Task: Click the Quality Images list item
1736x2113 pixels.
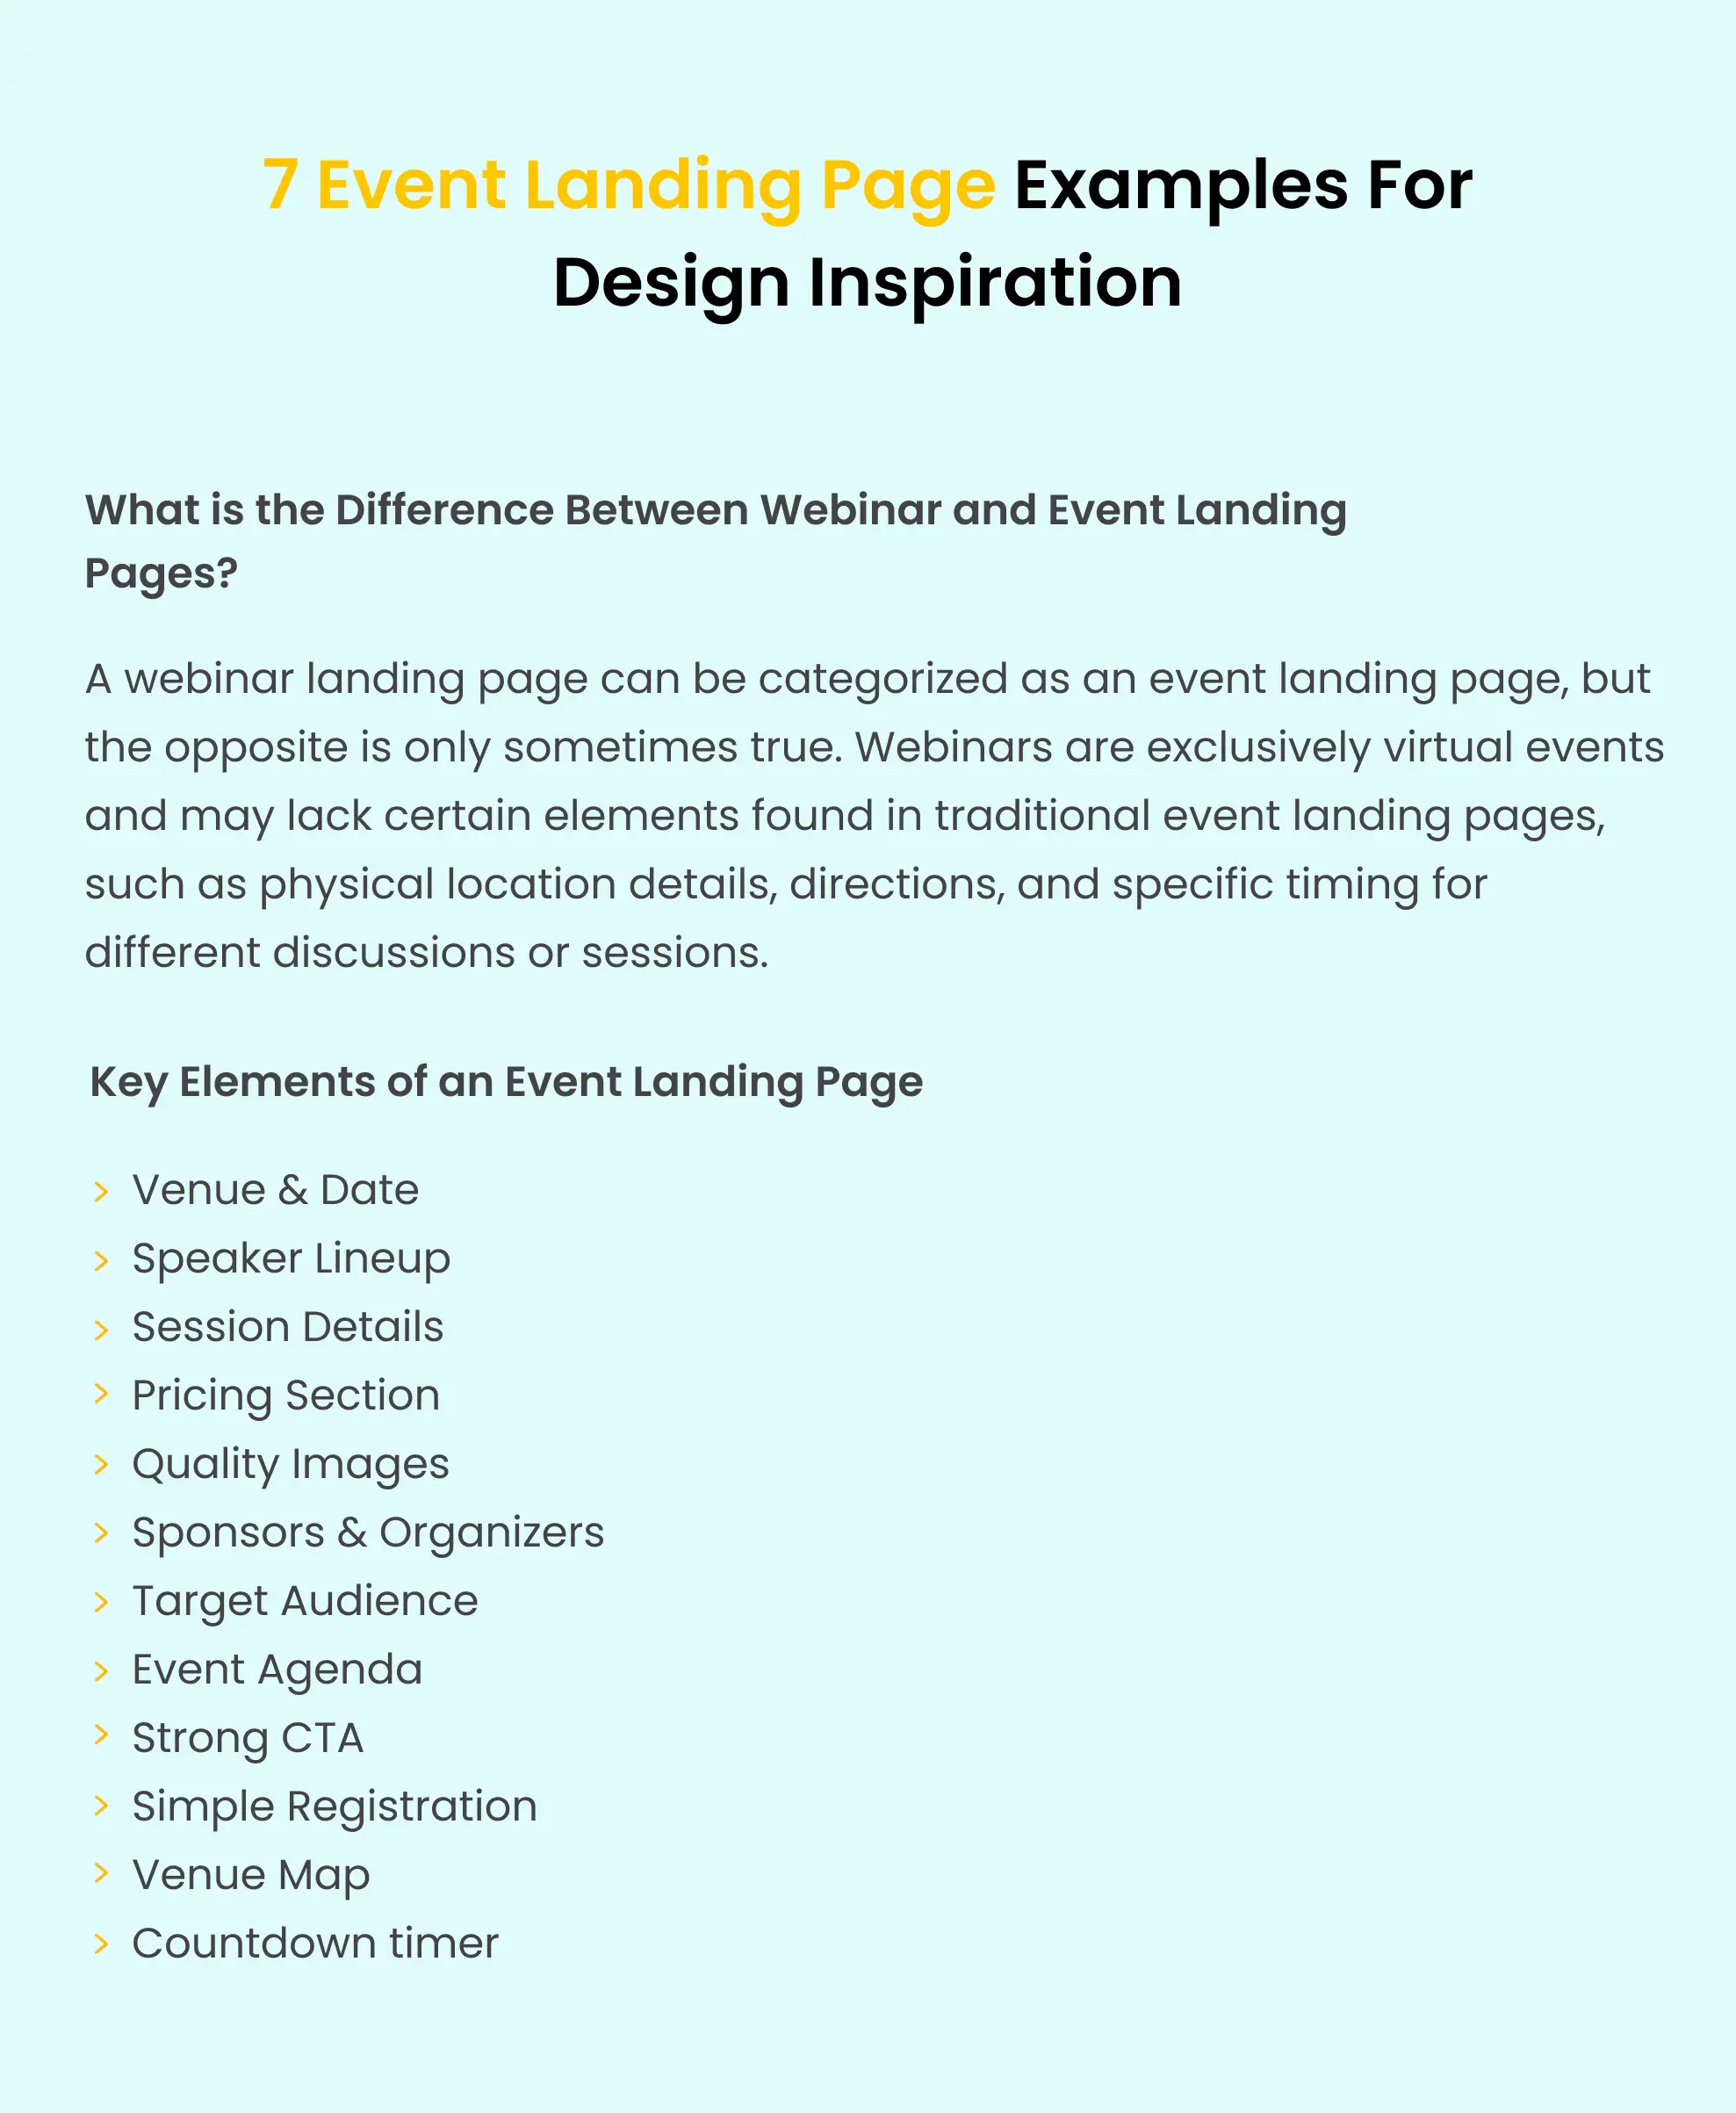Action: pyautogui.click(x=293, y=1462)
